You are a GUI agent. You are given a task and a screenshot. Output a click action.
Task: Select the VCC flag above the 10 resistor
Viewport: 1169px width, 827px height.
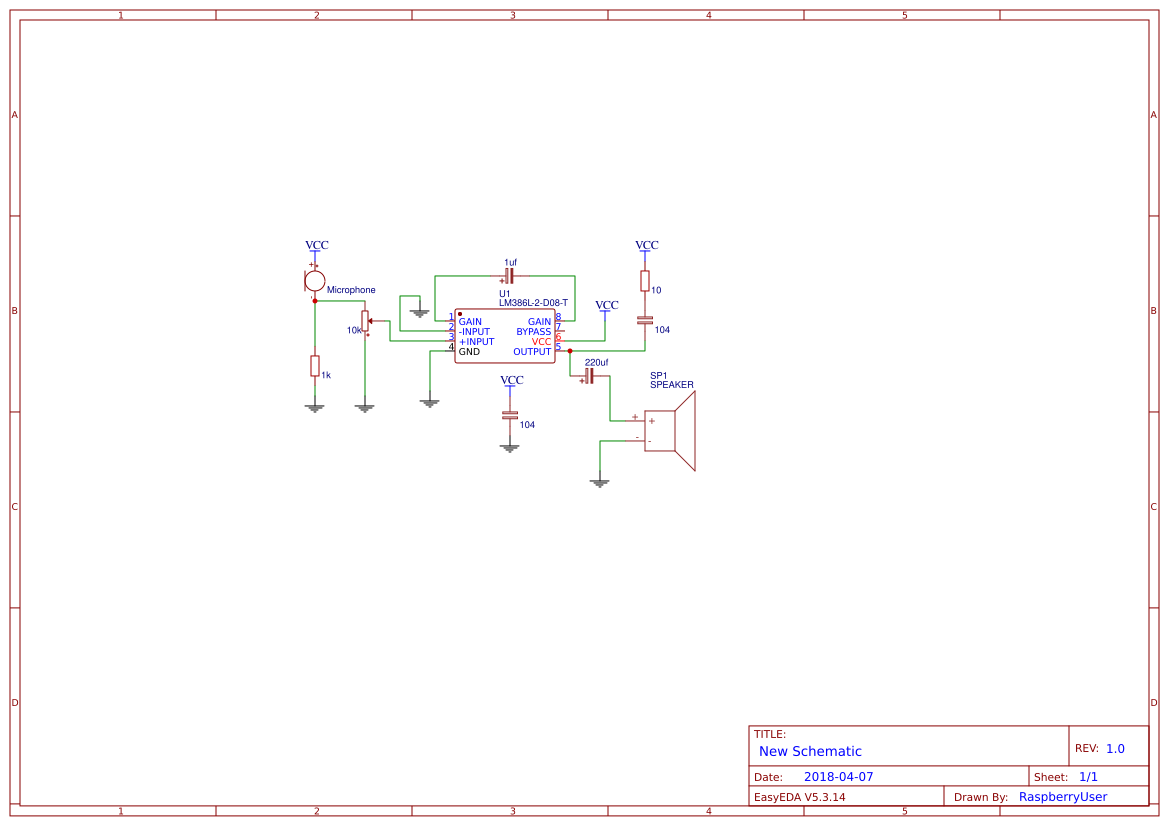coord(647,245)
